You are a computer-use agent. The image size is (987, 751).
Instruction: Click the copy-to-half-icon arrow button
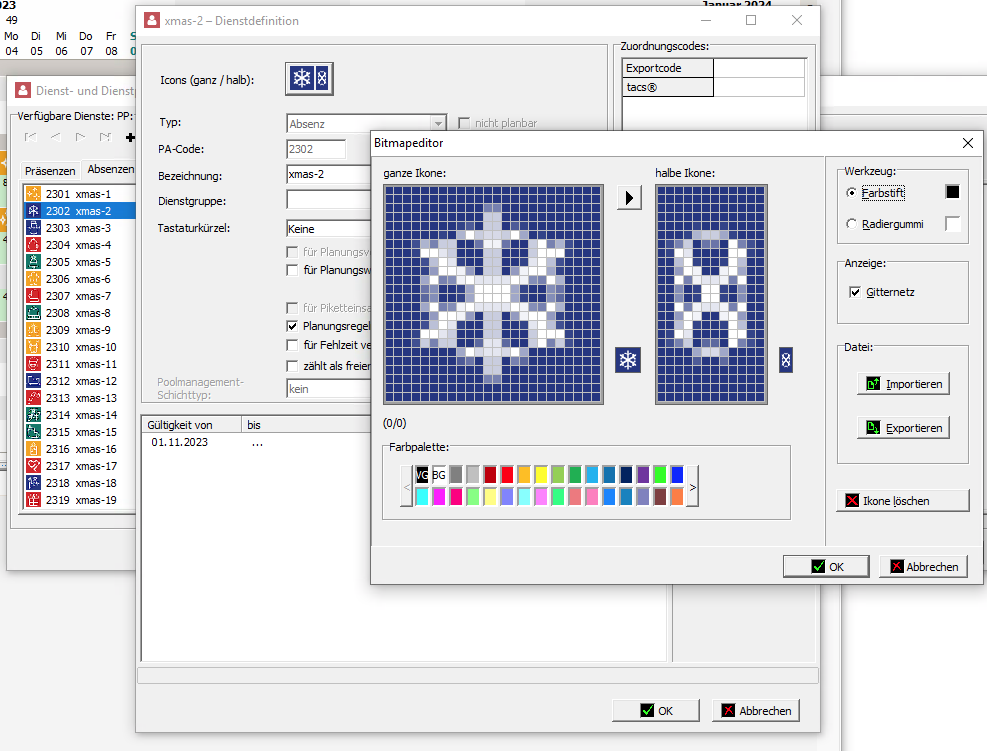628,197
